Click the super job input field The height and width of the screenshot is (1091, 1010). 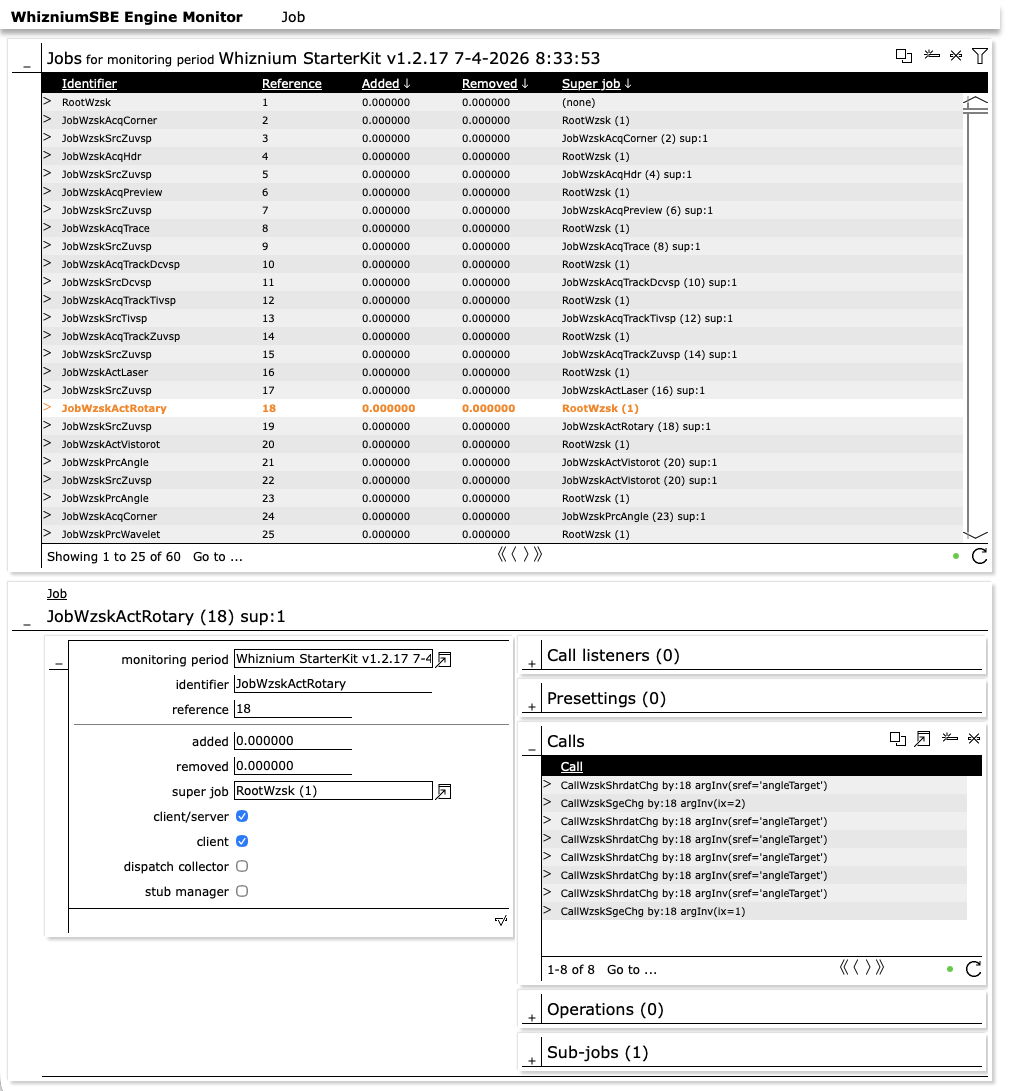[332, 790]
